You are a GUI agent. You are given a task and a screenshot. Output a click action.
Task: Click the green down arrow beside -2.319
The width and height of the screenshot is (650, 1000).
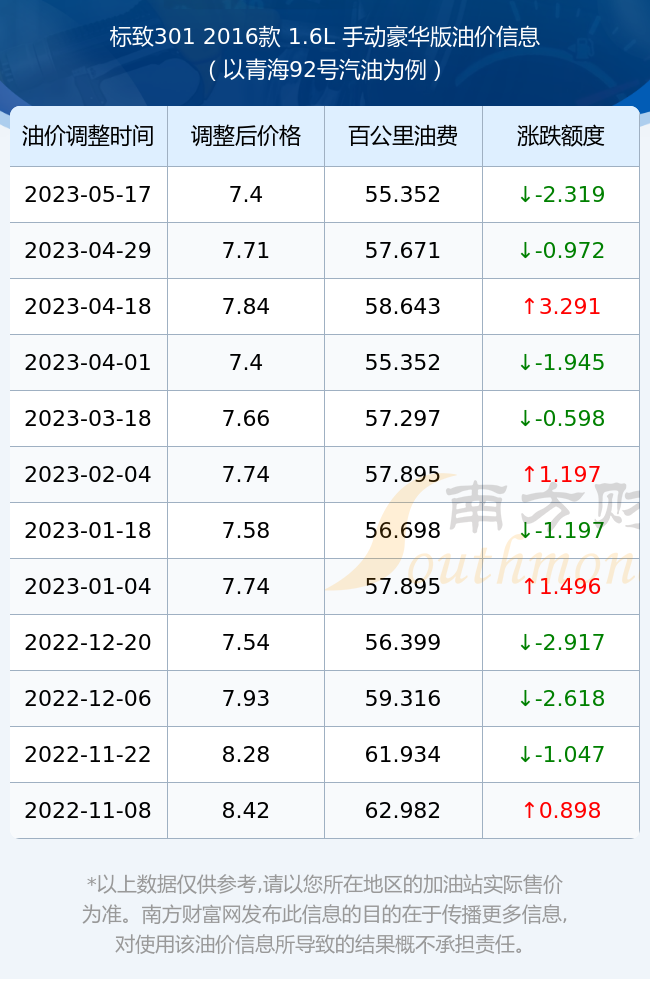(x=525, y=194)
